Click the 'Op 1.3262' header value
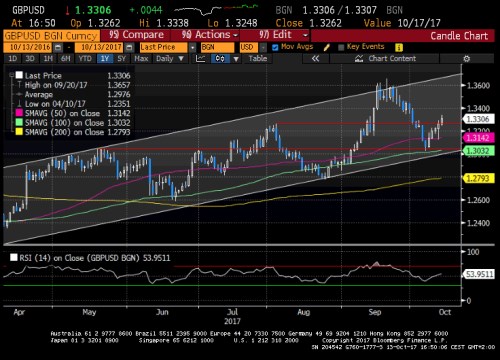Screen dimensions: 500x360 click(95, 23)
